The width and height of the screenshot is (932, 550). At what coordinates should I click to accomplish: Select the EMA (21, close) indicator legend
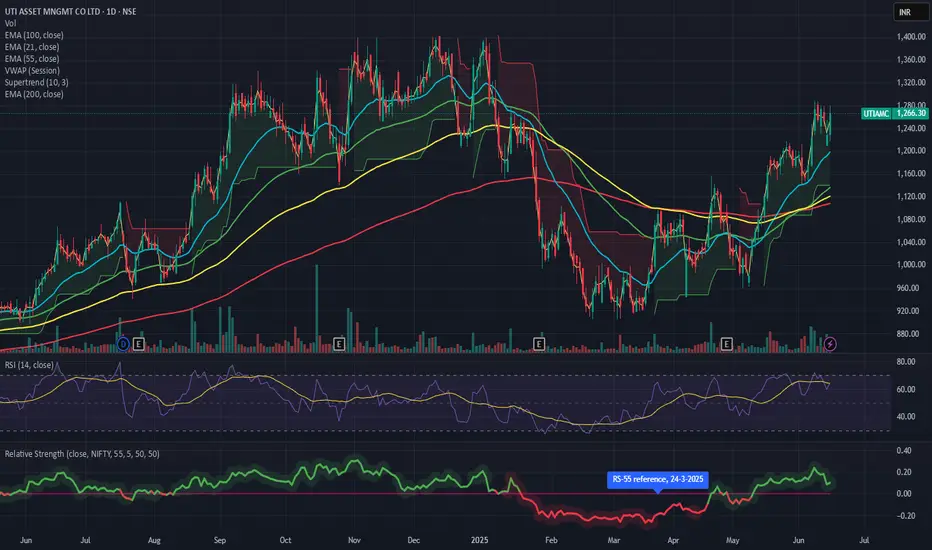(x=32, y=47)
